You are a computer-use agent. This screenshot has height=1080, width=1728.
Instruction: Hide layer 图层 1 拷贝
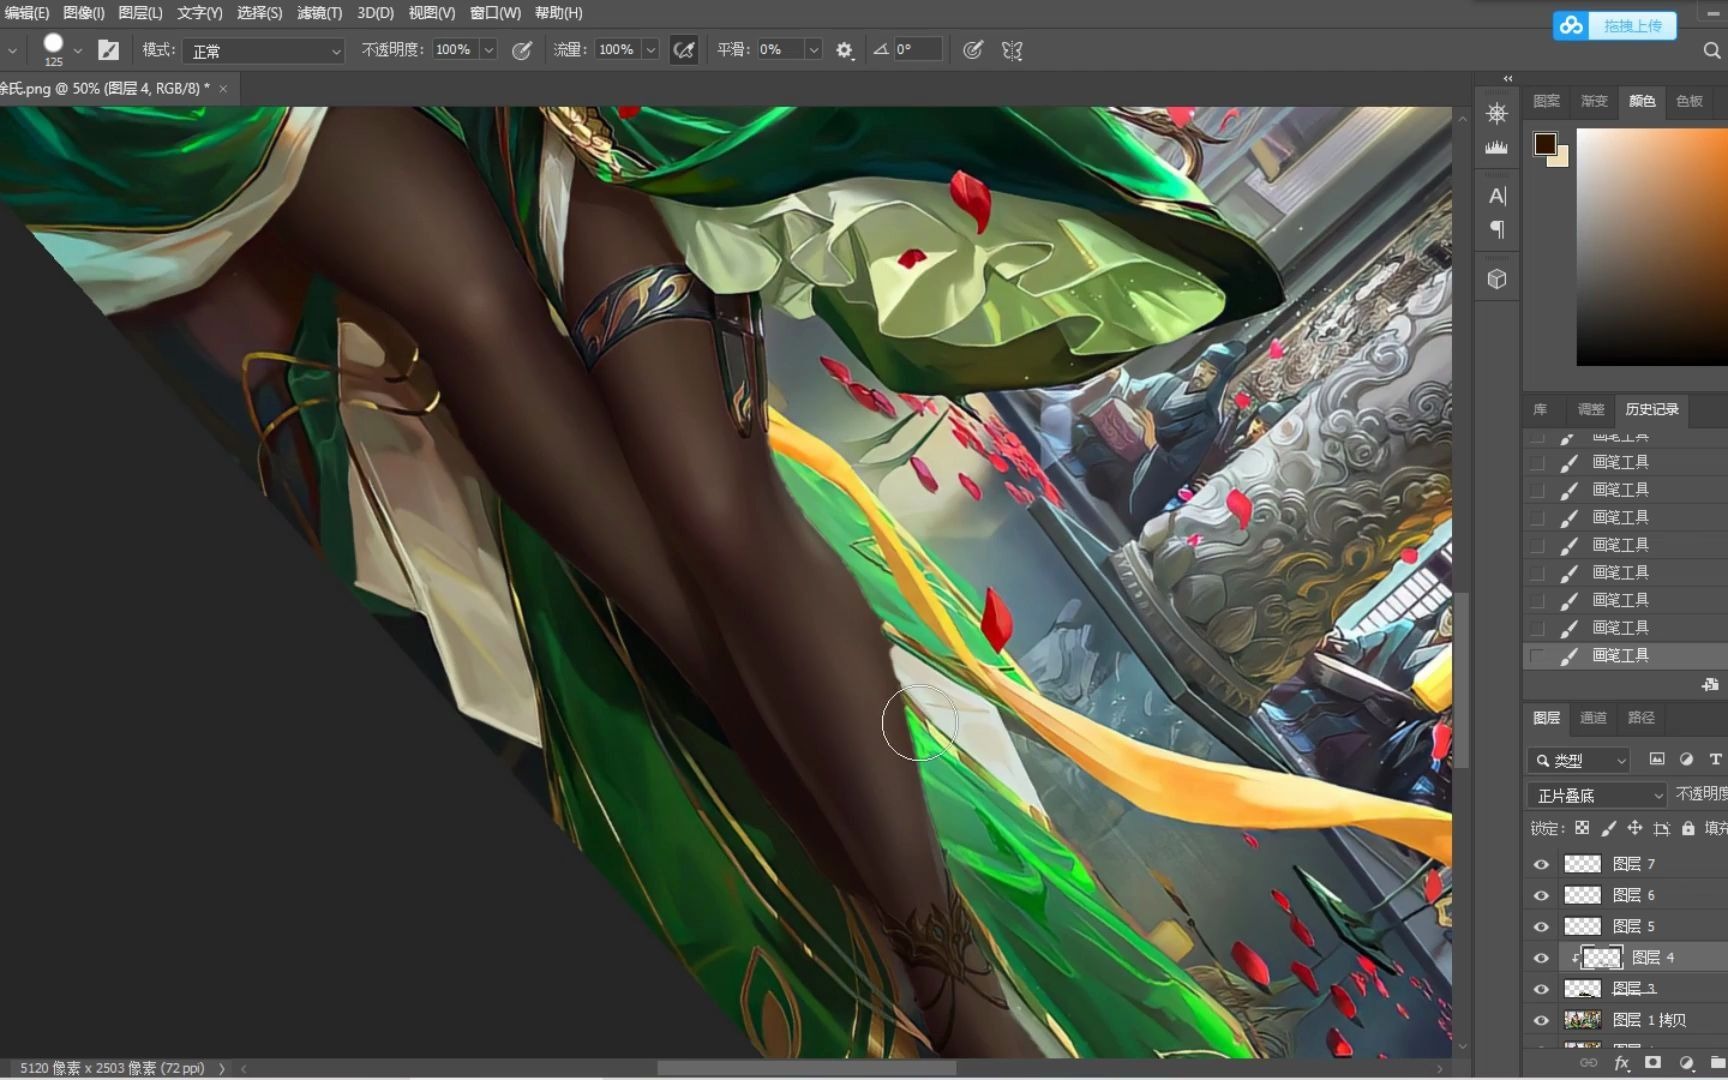pyautogui.click(x=1541, y=1020)
